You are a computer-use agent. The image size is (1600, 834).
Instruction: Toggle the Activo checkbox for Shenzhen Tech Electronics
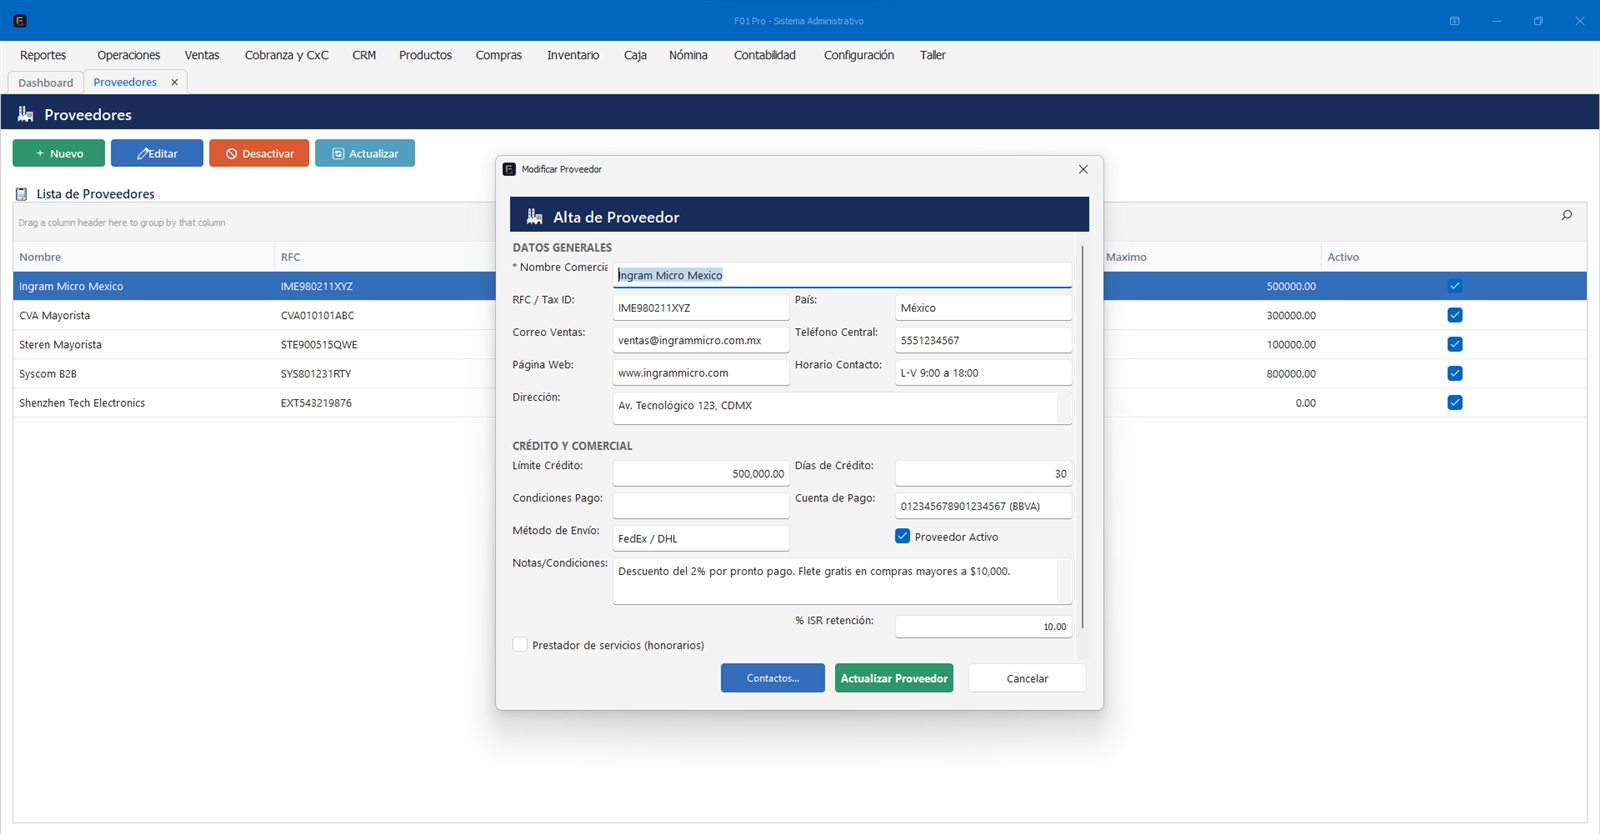[1455, 402]
